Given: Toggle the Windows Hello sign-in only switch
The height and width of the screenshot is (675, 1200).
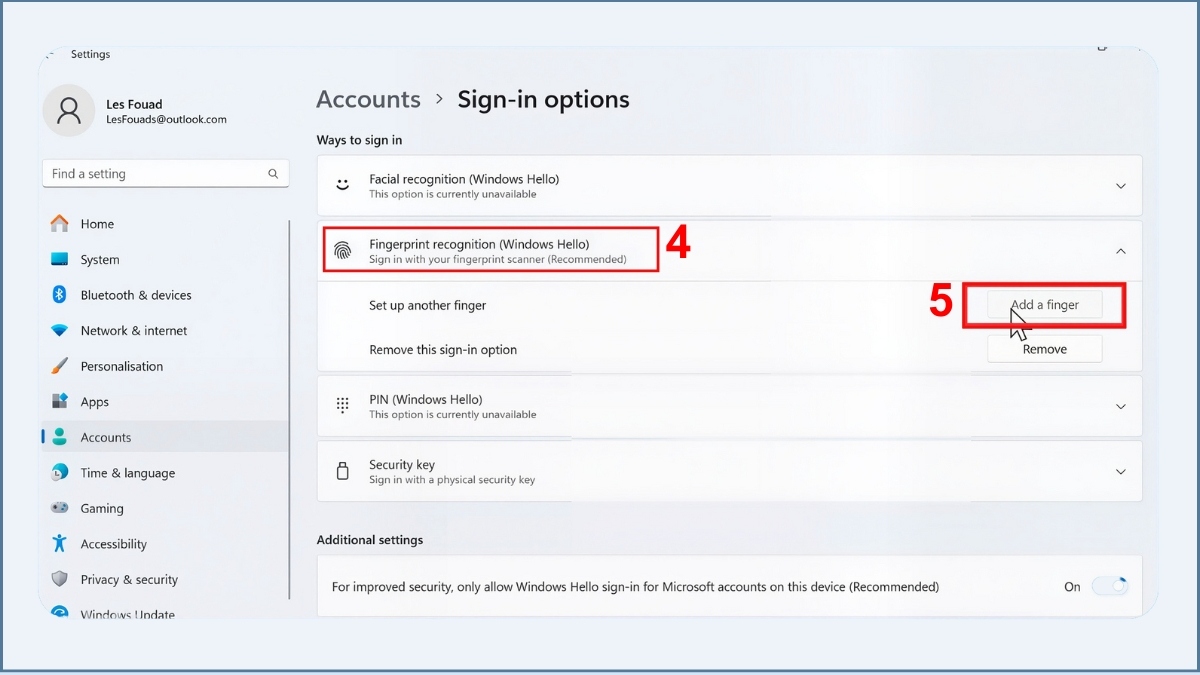Looking at the screenshot, I should (1109, 587).
